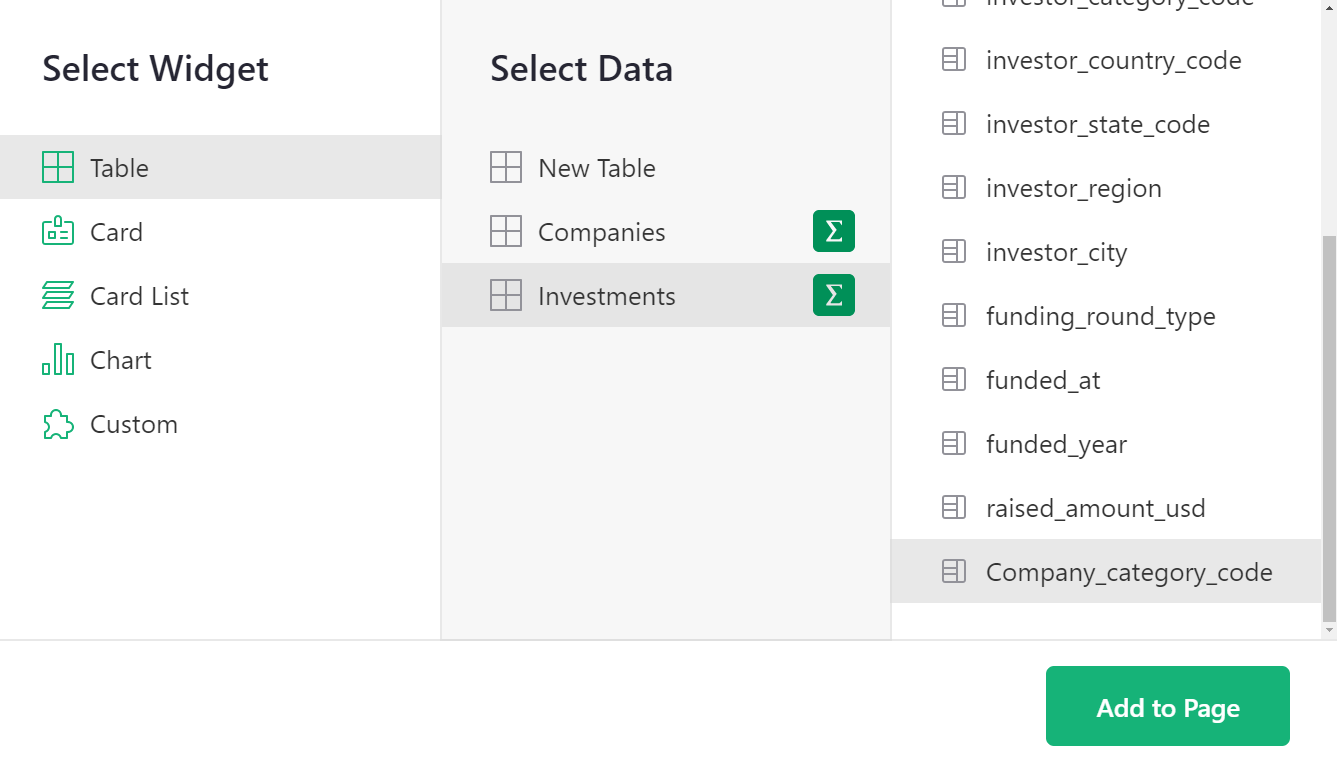The image size is (1337, 770).
Task: Click the funded_at column icon
Action: [954, 380]
